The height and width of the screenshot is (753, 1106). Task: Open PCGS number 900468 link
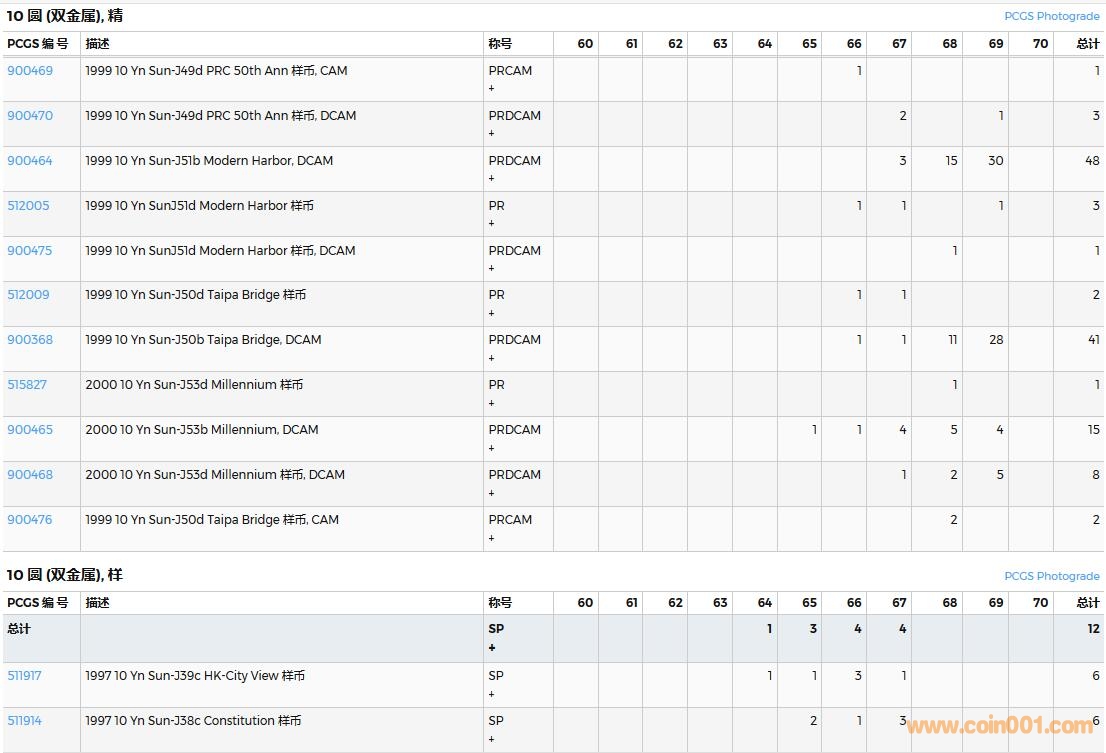(30, 475)
